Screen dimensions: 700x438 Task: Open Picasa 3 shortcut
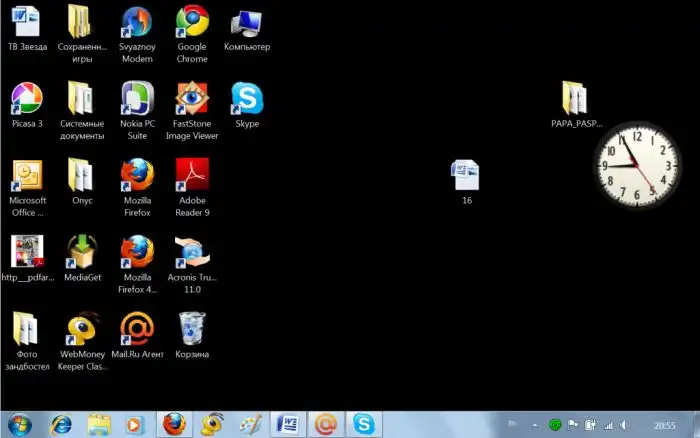(26, 98)
